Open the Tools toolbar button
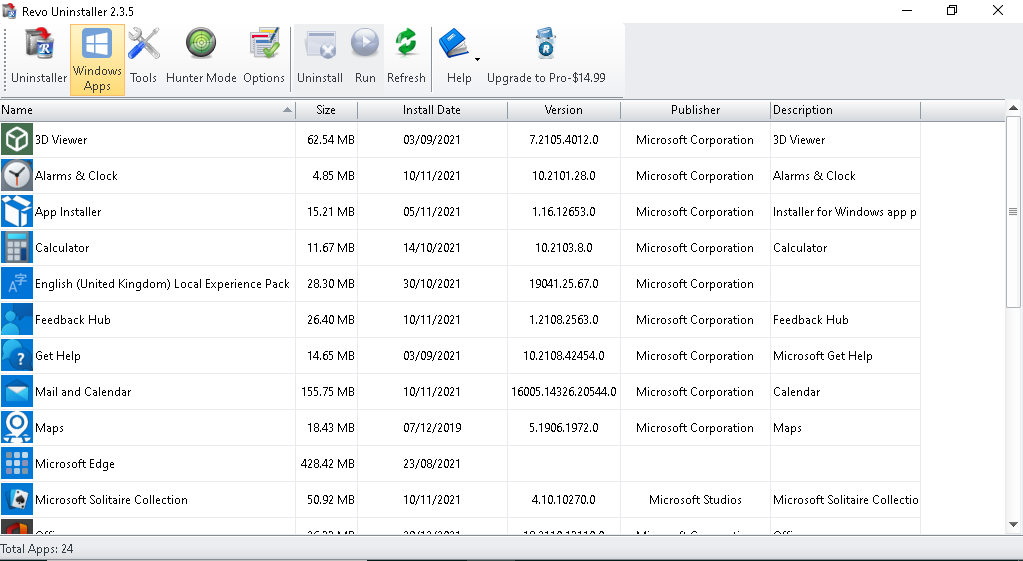 point(144,60)
